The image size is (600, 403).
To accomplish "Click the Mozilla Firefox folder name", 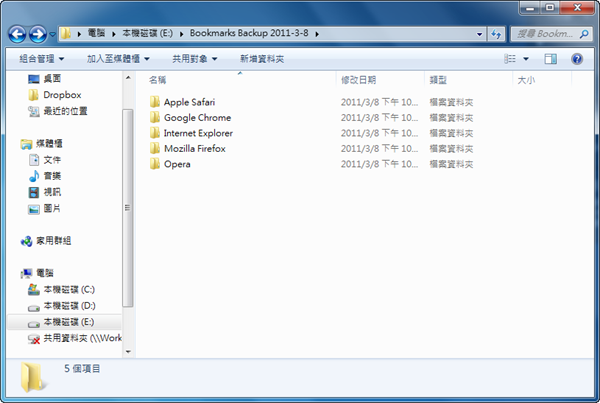I will [x=195, y=148].
